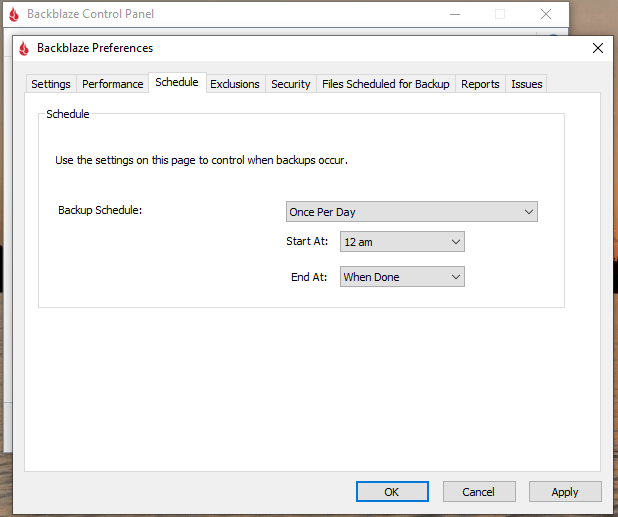Minimize the Backblaze Control Panel window
Screen dimensions: 618x517
[x=455, y=14]
